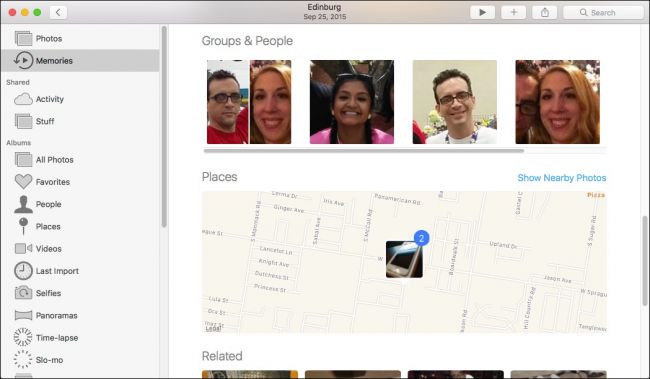Select the Memories clock icon
Screen dimensions: 650x379
click(x=23, y=60)
